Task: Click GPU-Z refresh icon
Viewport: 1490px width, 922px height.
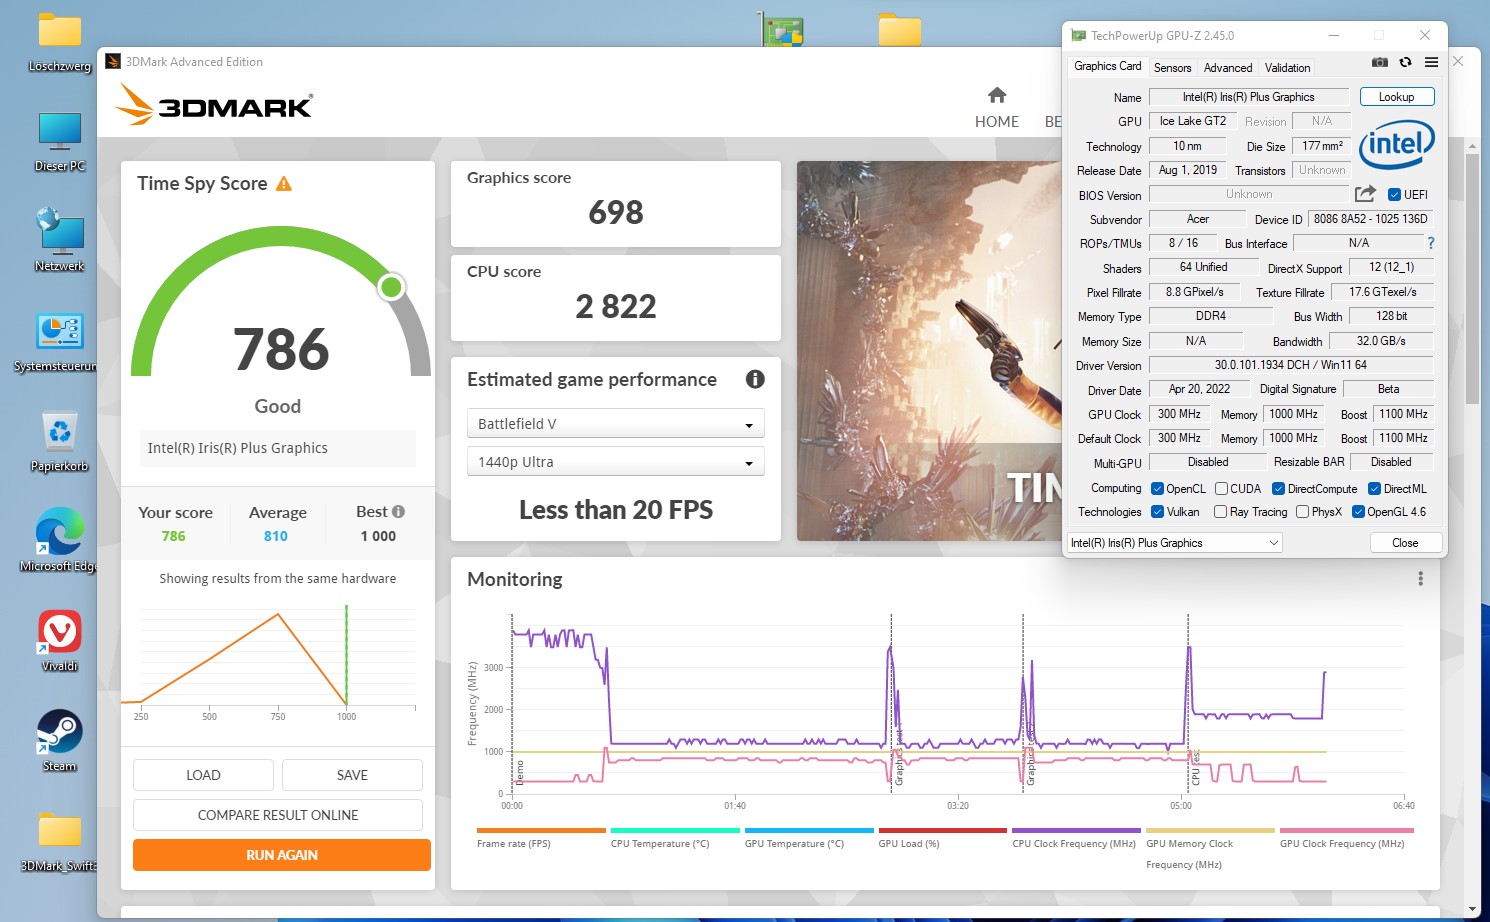Action: pos(1405,62)
